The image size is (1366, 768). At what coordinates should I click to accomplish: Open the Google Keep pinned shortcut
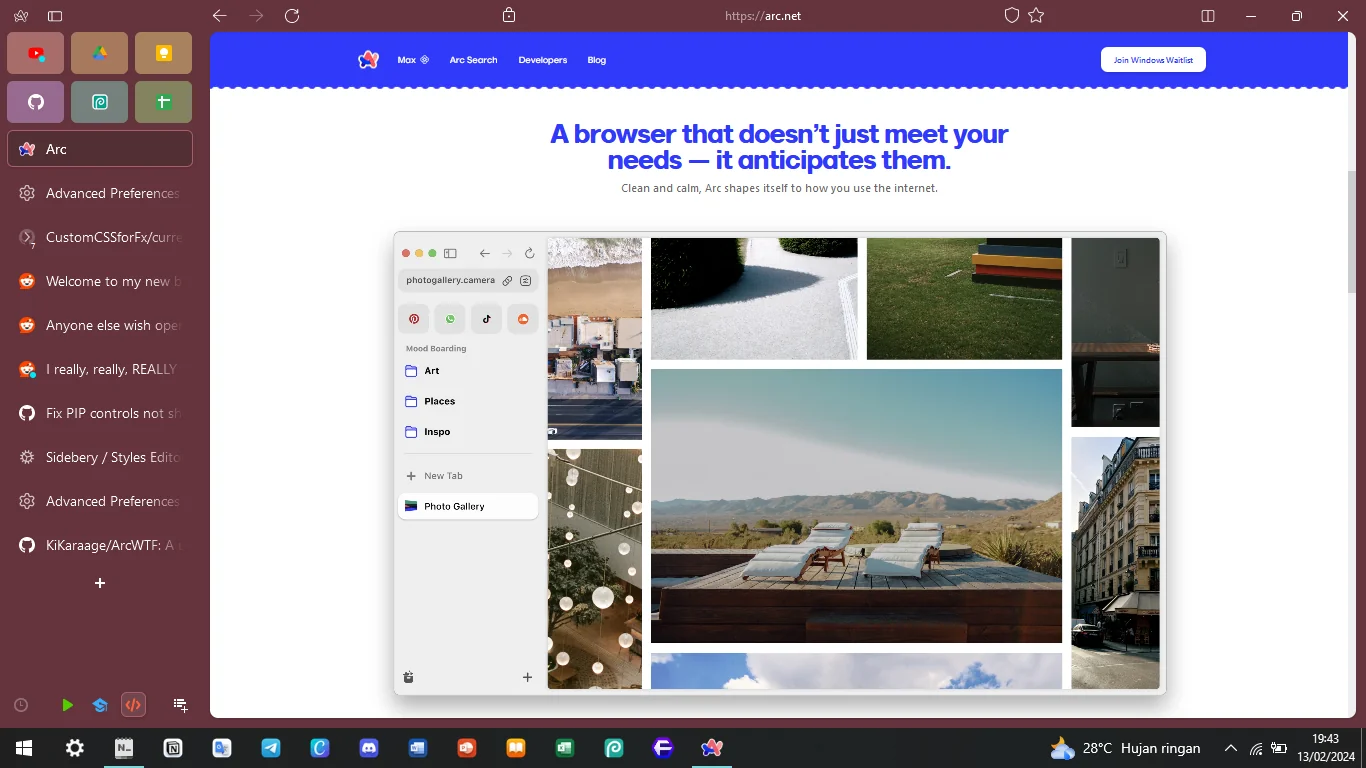(163, 52)
